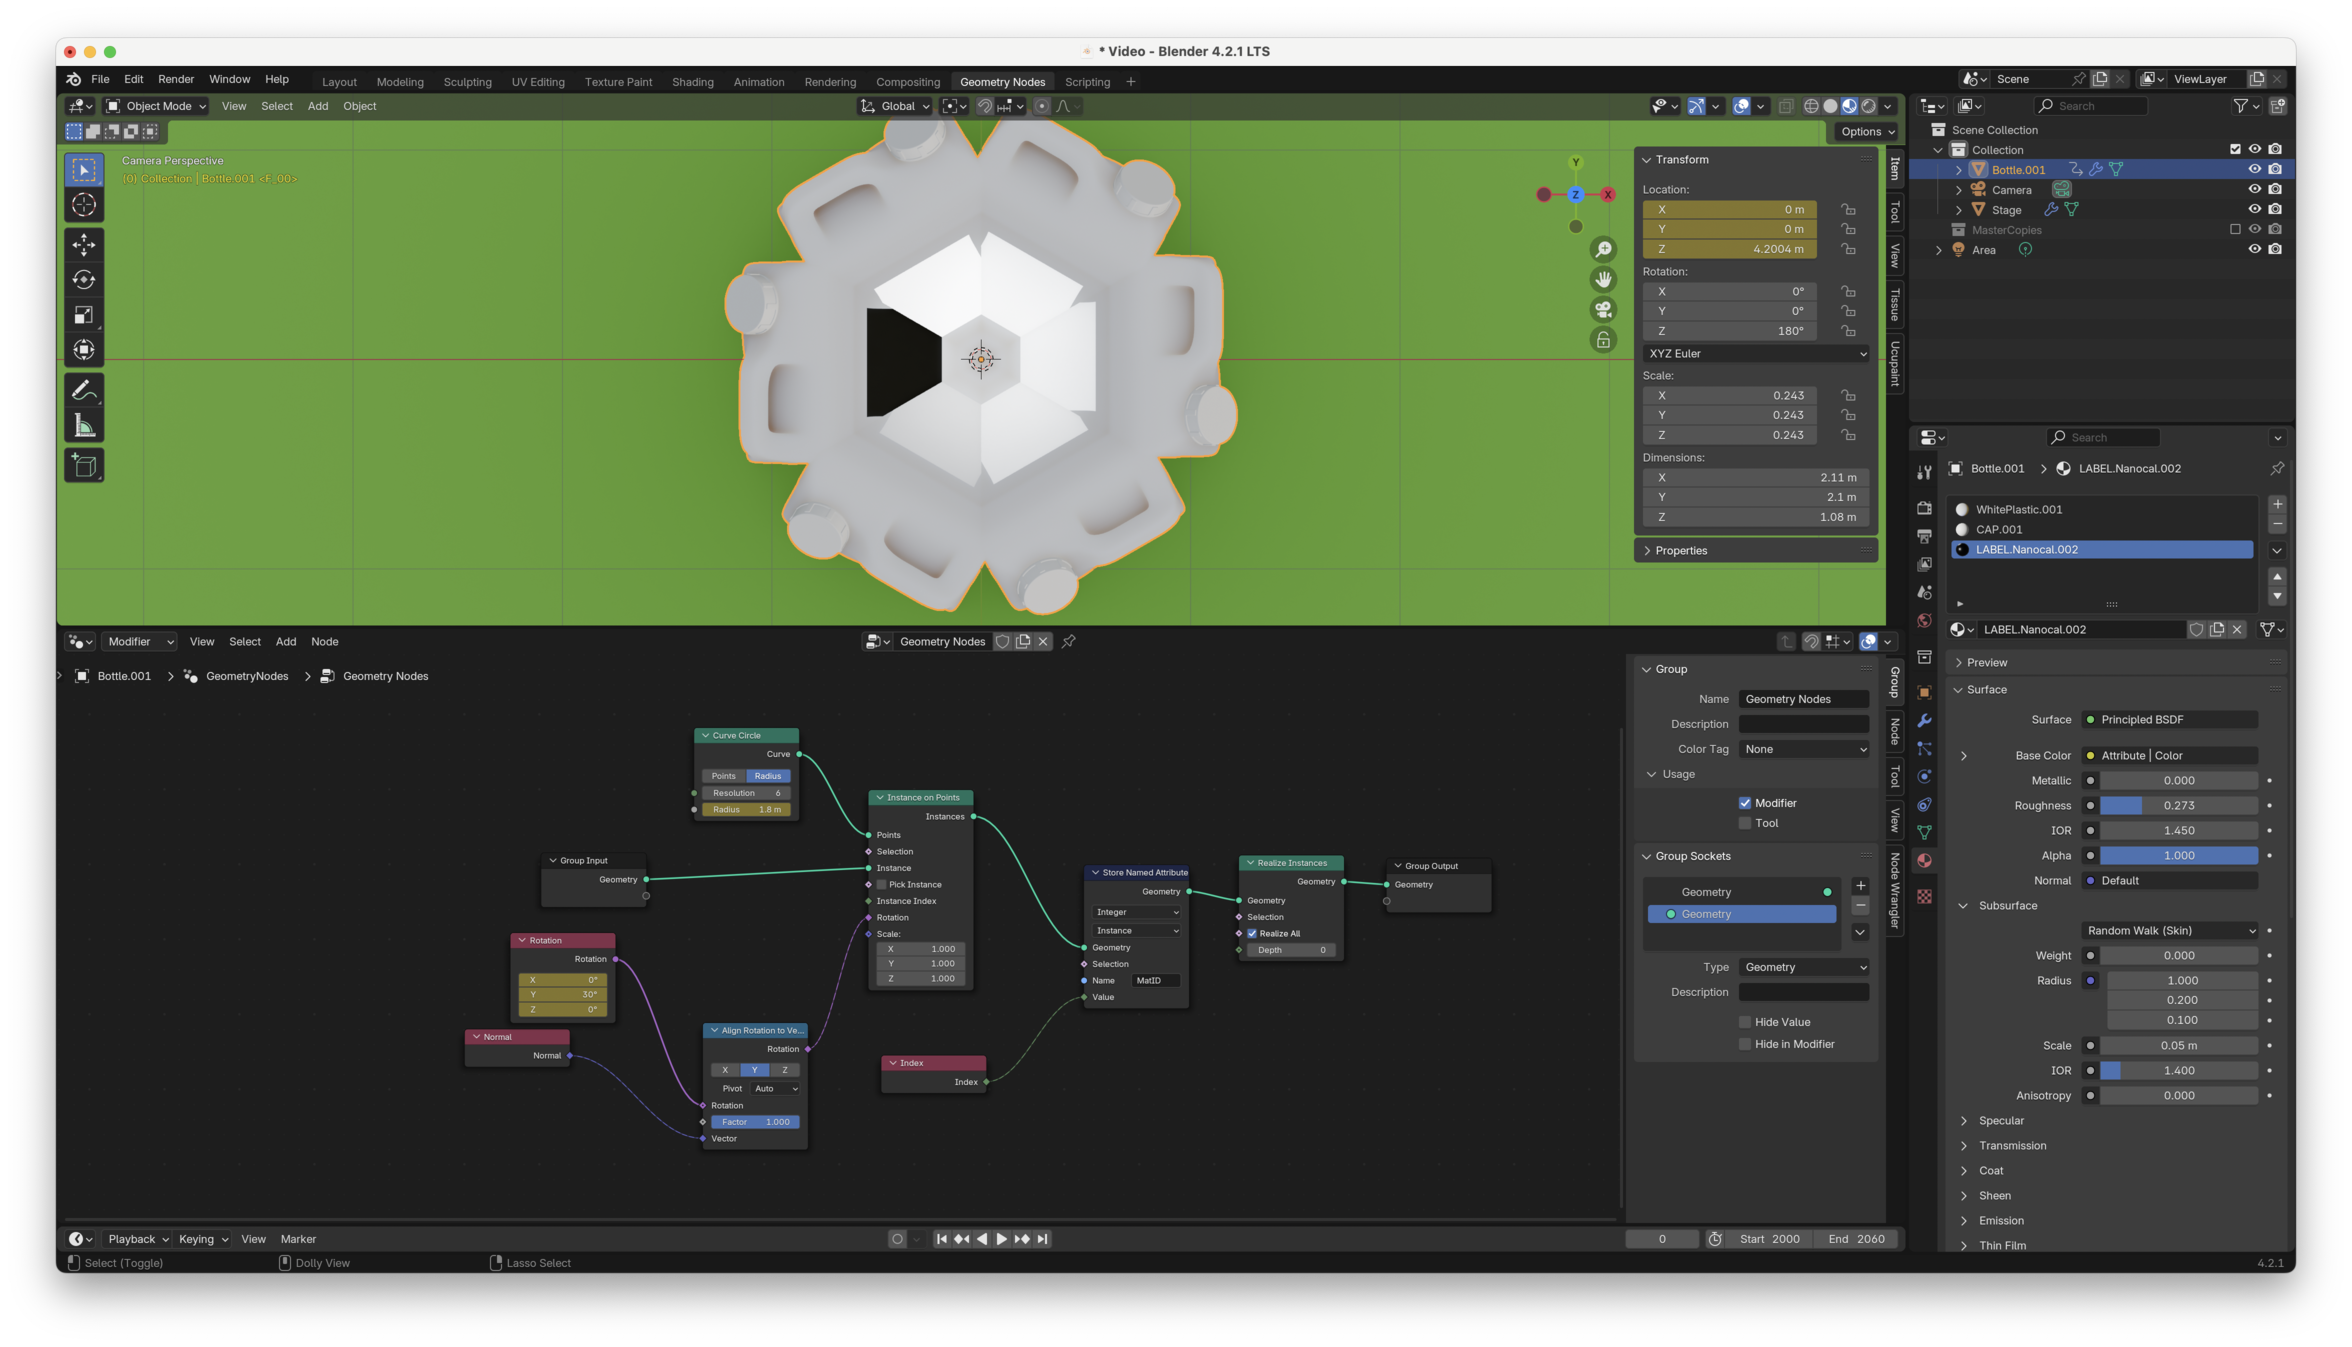This screenshot has height=1347, width=2352.
Task: Open the socket Type Geometry dropdown
Action: pyautogui.click(x=1804, y=967)
